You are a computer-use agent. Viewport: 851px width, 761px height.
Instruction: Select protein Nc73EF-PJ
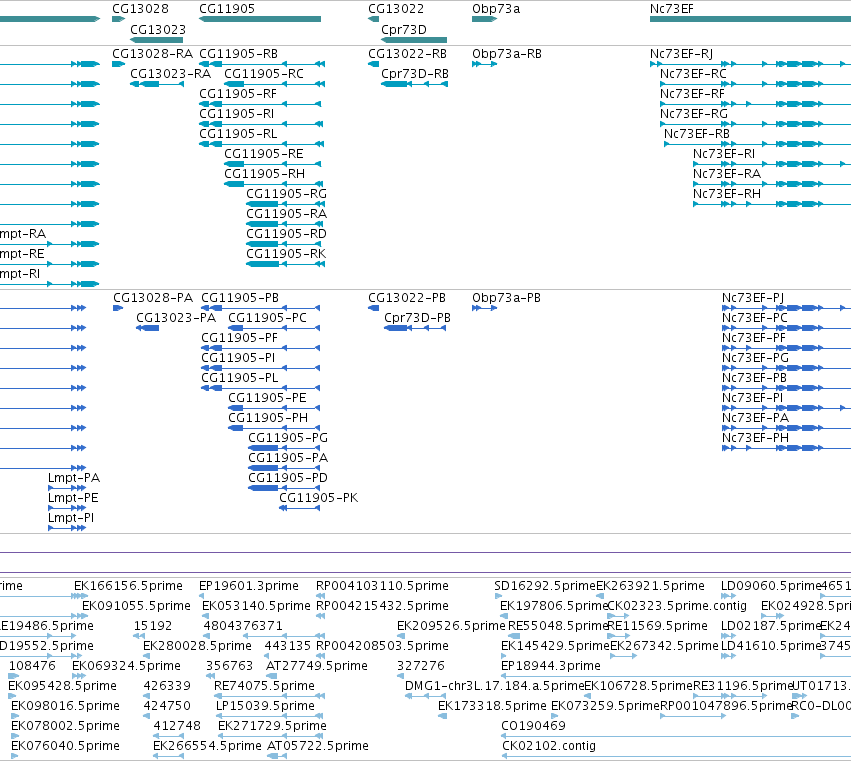coord(753,298)
